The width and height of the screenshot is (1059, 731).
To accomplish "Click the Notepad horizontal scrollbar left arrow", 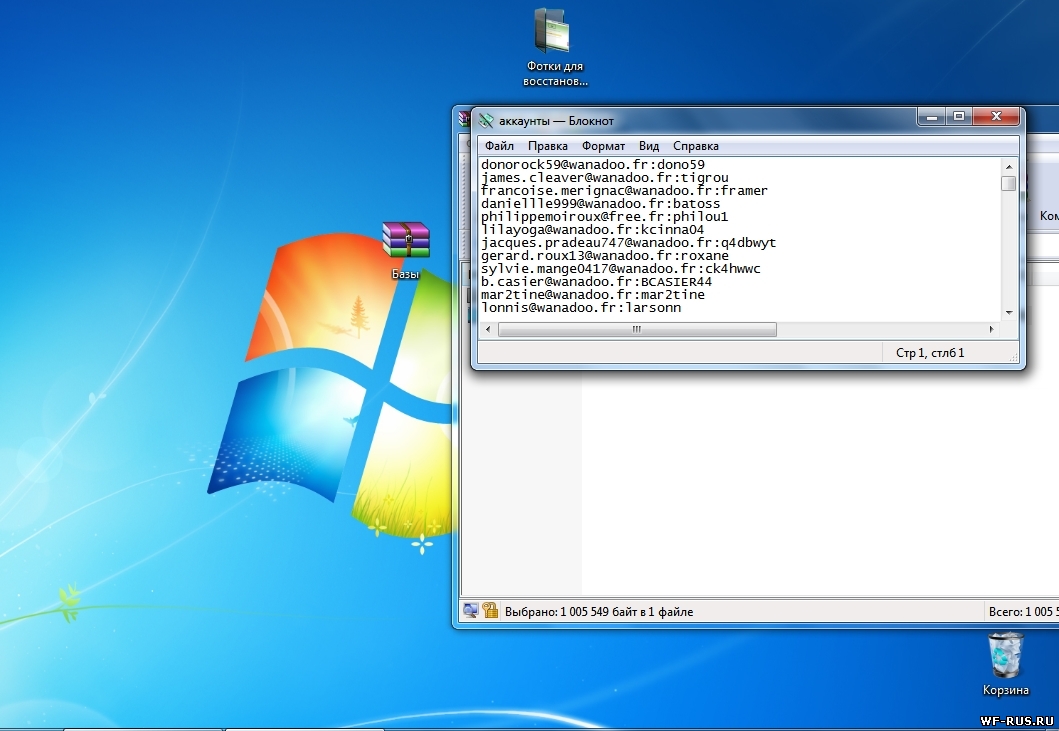I will 488,330.
